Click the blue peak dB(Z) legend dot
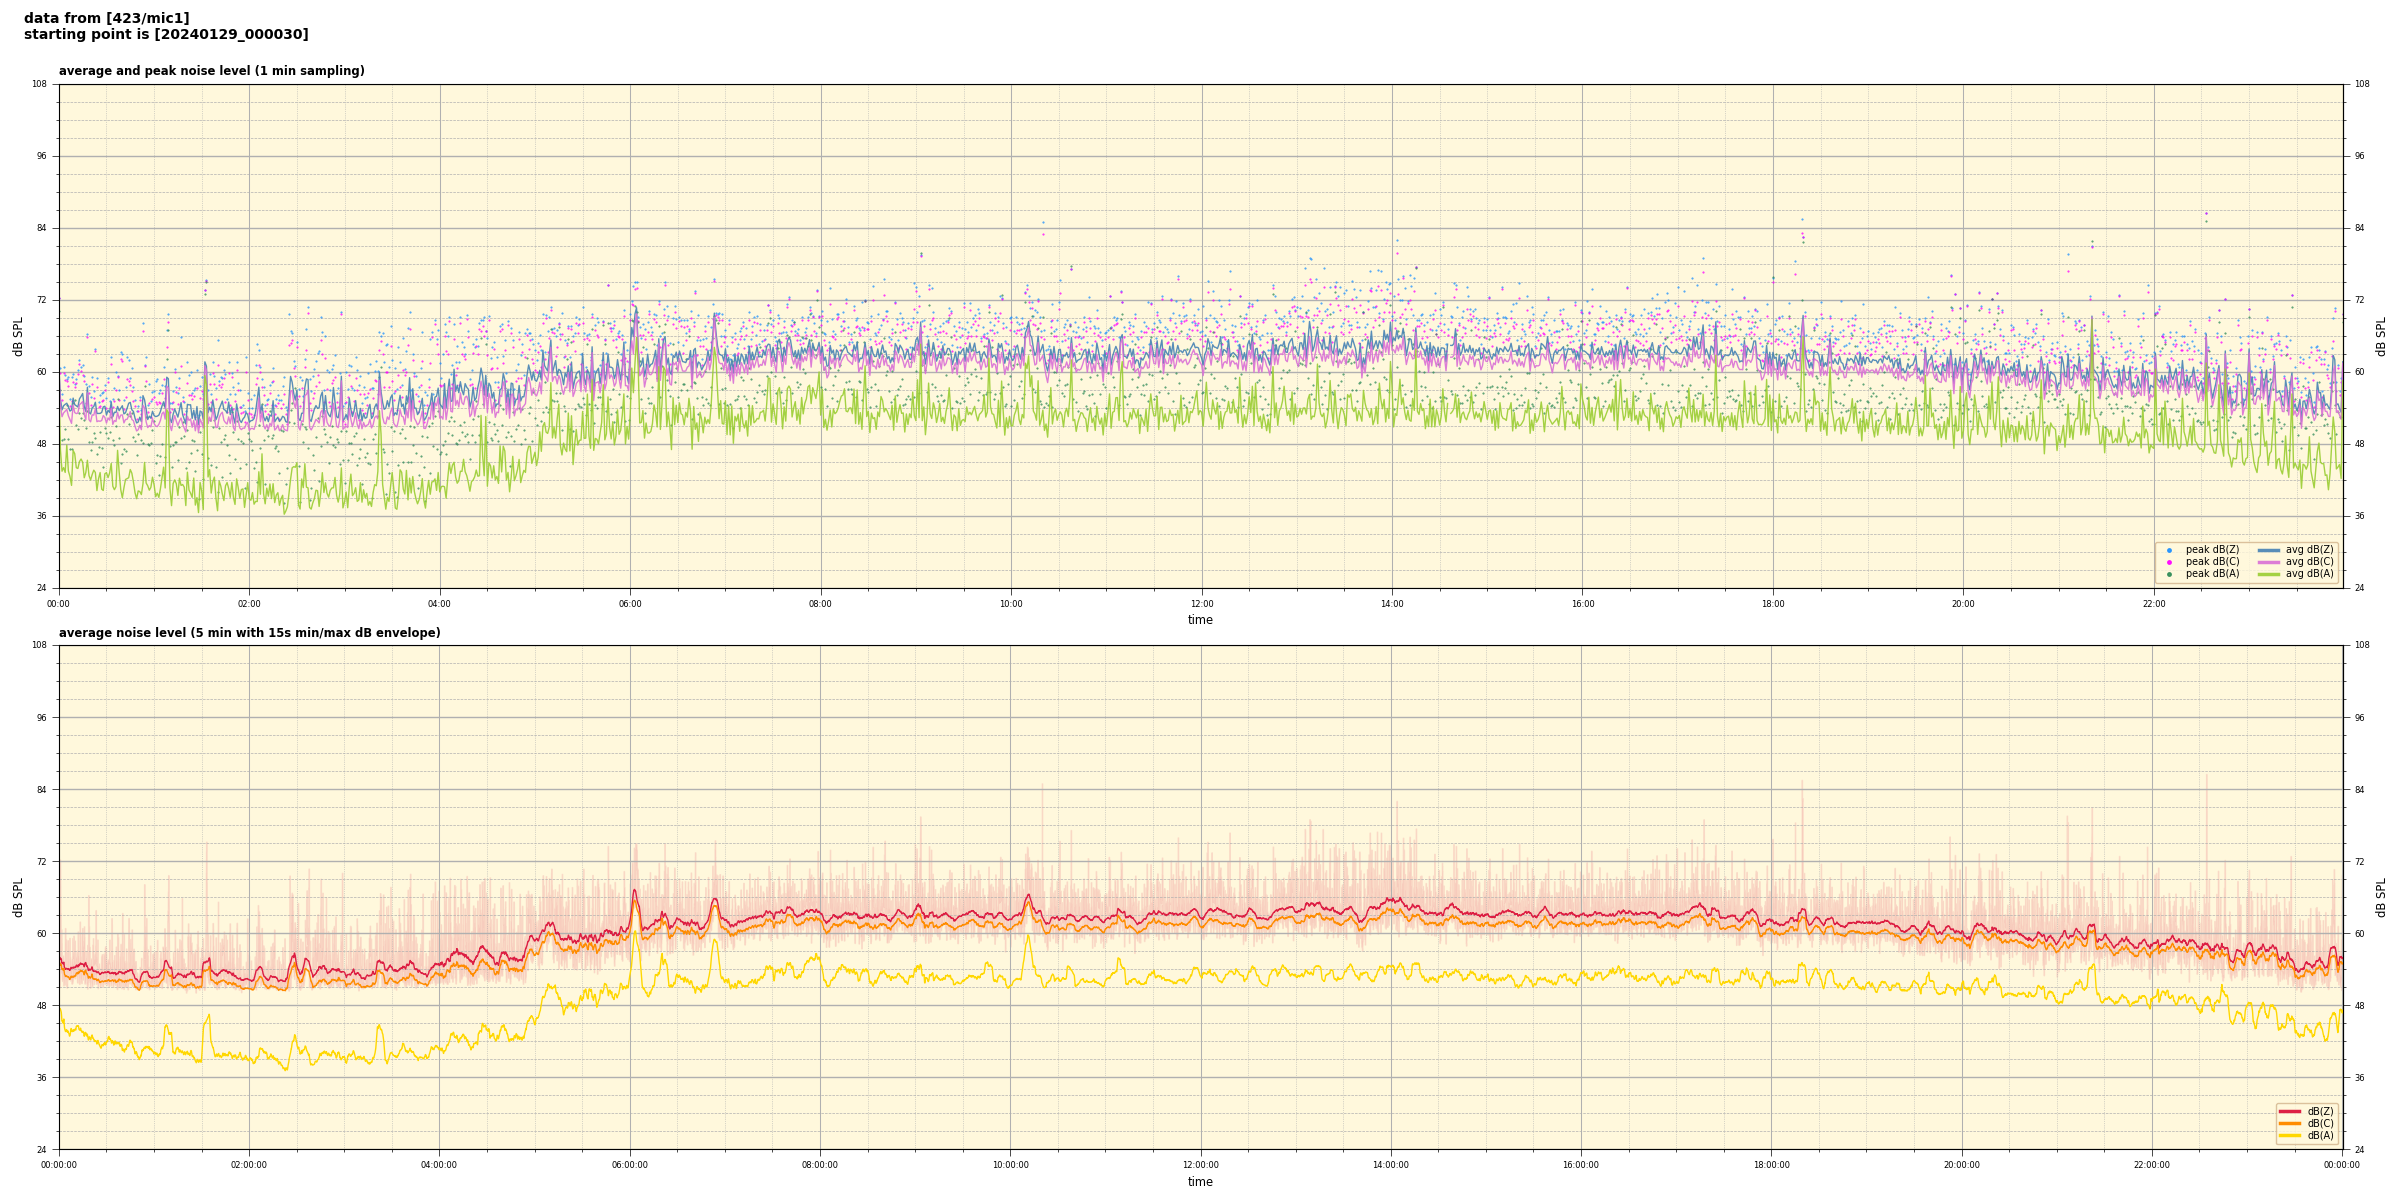The width and height of the screenshot is (2400, 1200). 2169,550
